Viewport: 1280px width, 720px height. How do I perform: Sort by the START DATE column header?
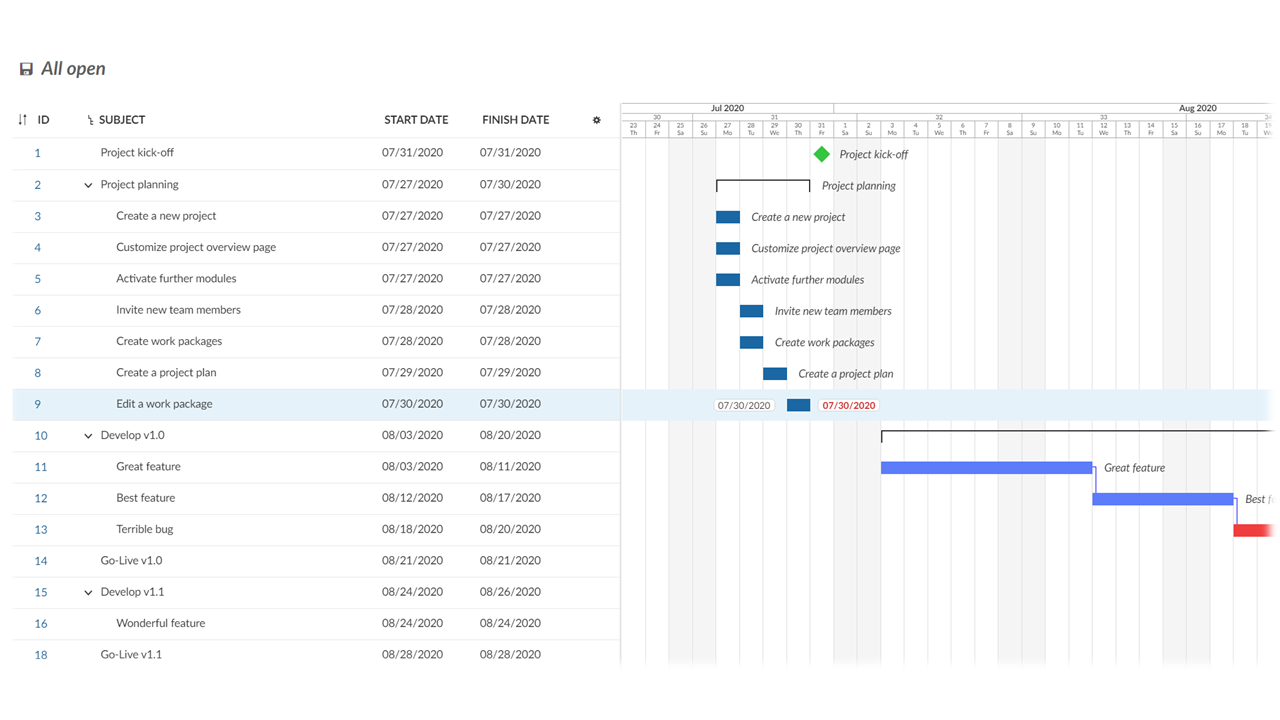tap(416, 120)
